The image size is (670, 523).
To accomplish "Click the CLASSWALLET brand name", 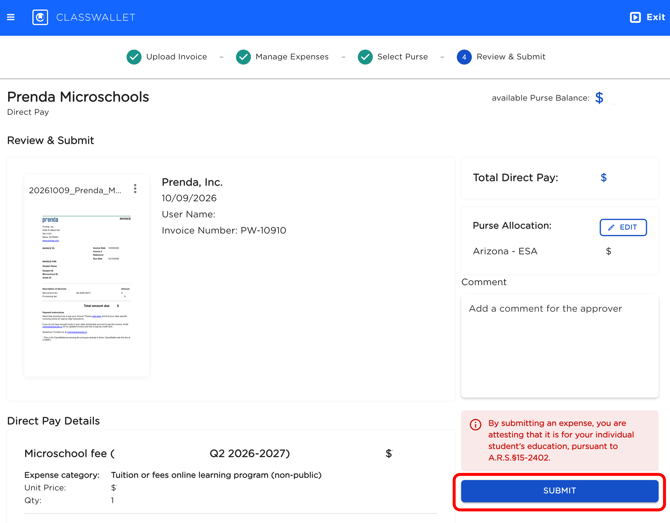I will [x=96, y=18].
